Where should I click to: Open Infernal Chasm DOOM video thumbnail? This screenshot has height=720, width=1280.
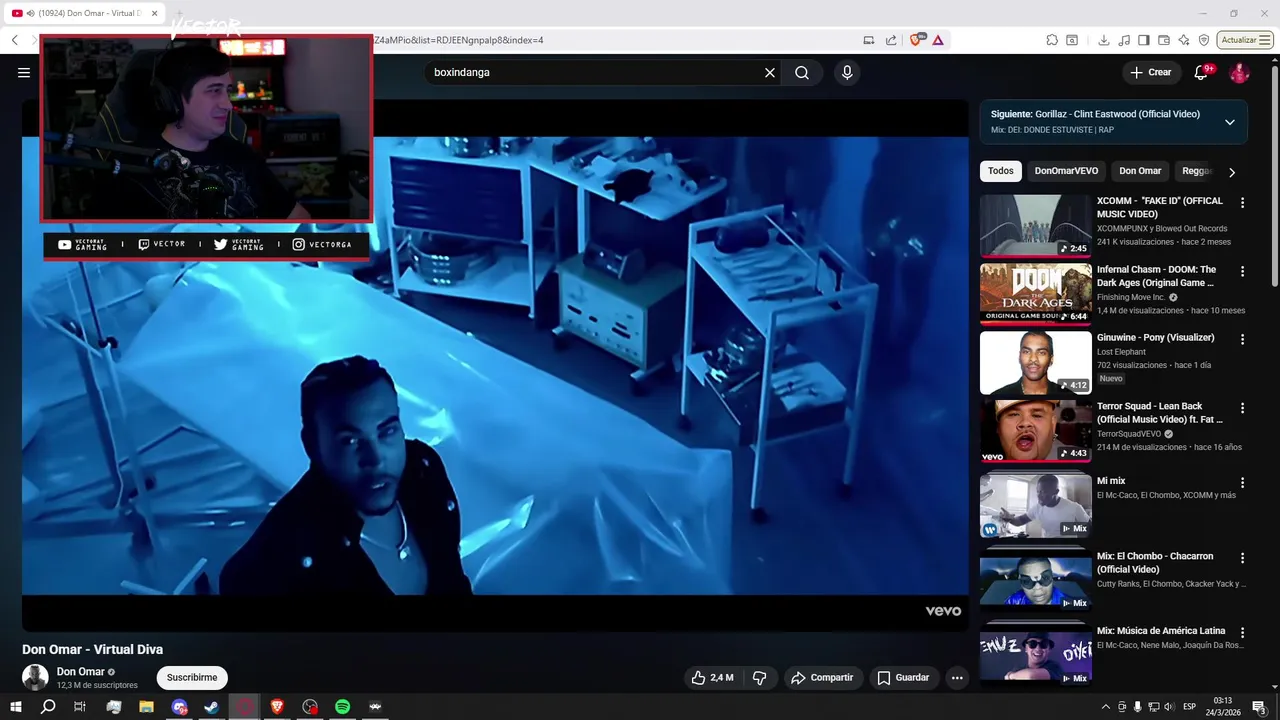(1035, 294)
